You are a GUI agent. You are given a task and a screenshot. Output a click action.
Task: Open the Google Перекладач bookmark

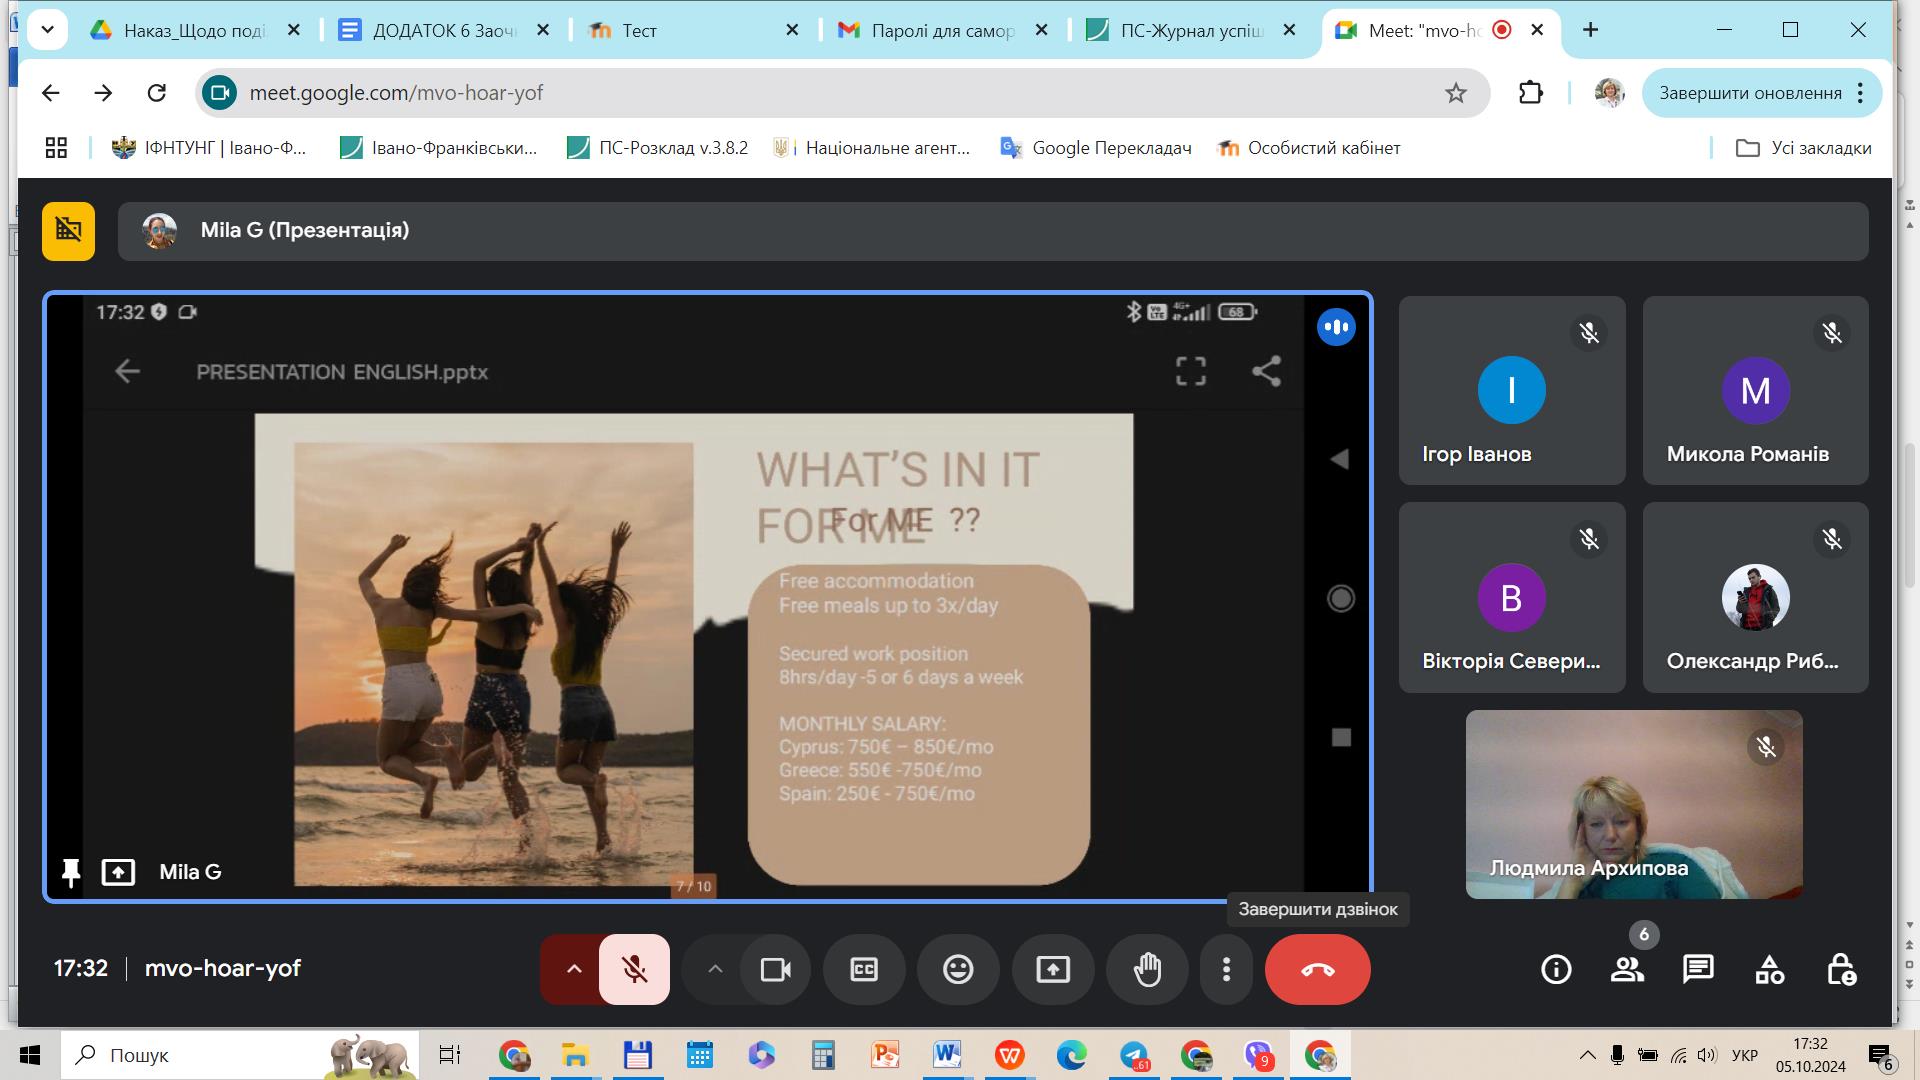[x=1096, y=148]
